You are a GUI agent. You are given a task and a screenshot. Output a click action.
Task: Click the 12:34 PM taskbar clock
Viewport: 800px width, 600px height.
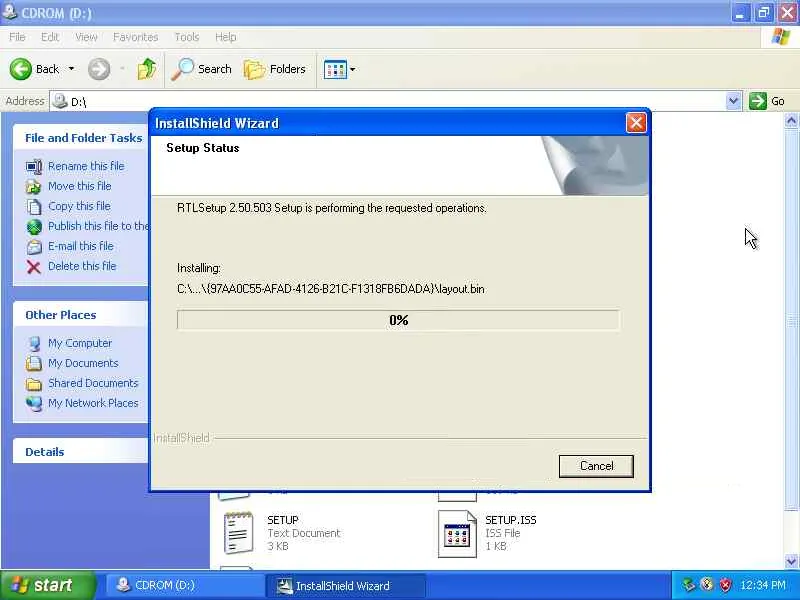coord(763,585)
